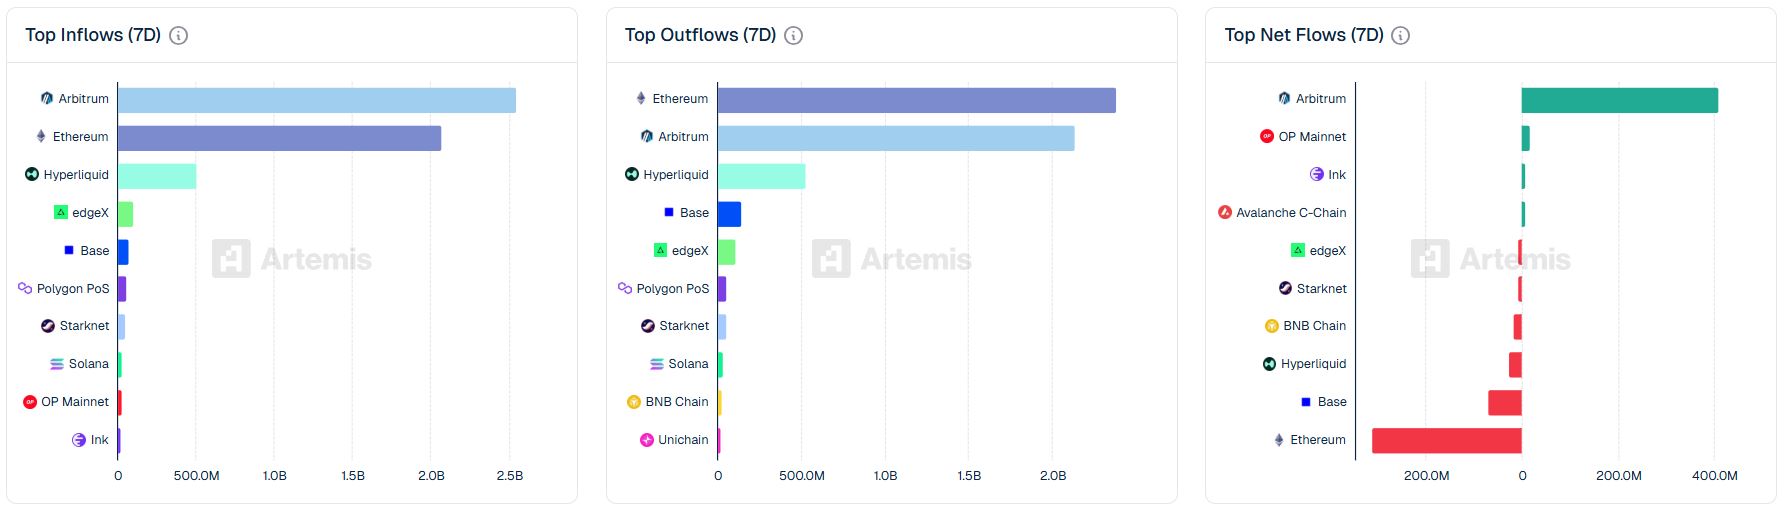The height and width of the screenshot is (512, 1784).
Task: Click the info icon beside Top Net Flows (7D)
Action: pos(1401,36)
